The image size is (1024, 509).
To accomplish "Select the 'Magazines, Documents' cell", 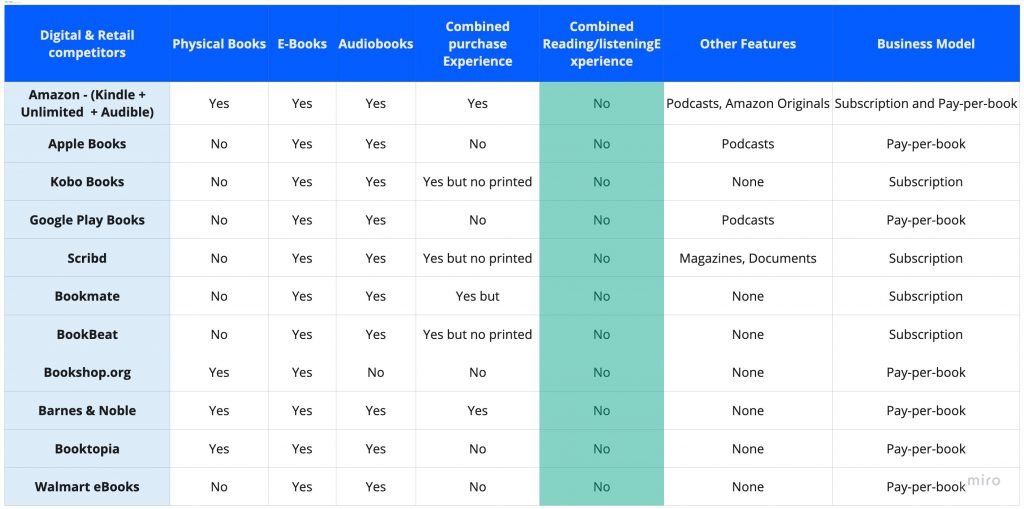I will tap(748, 258).
